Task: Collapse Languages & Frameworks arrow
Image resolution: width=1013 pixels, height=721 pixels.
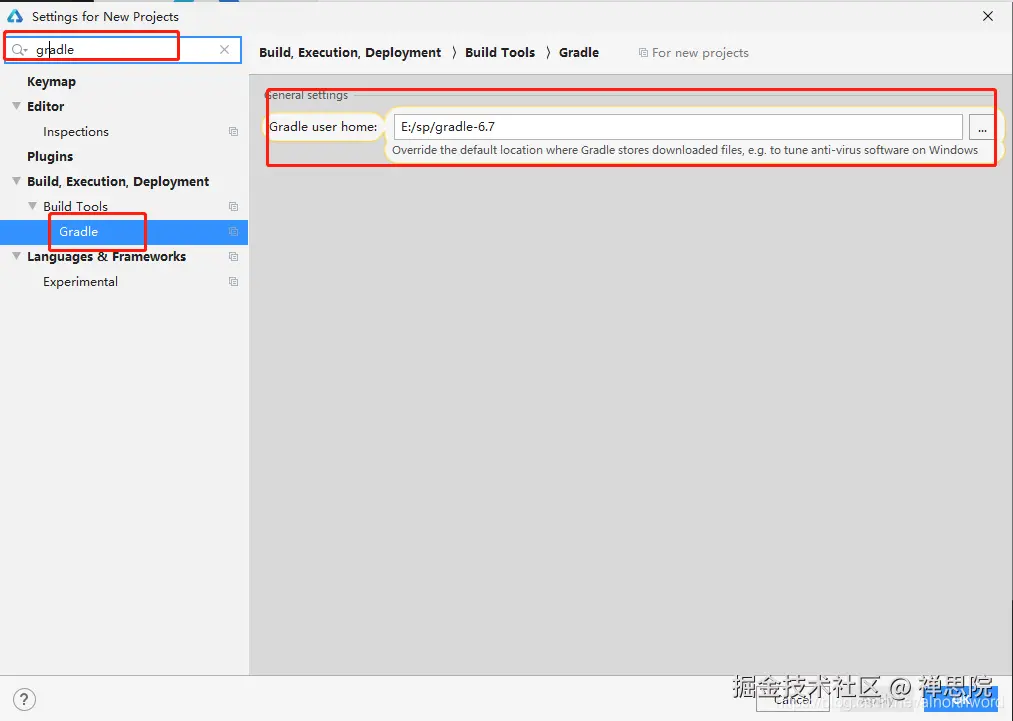Action: 17,256
